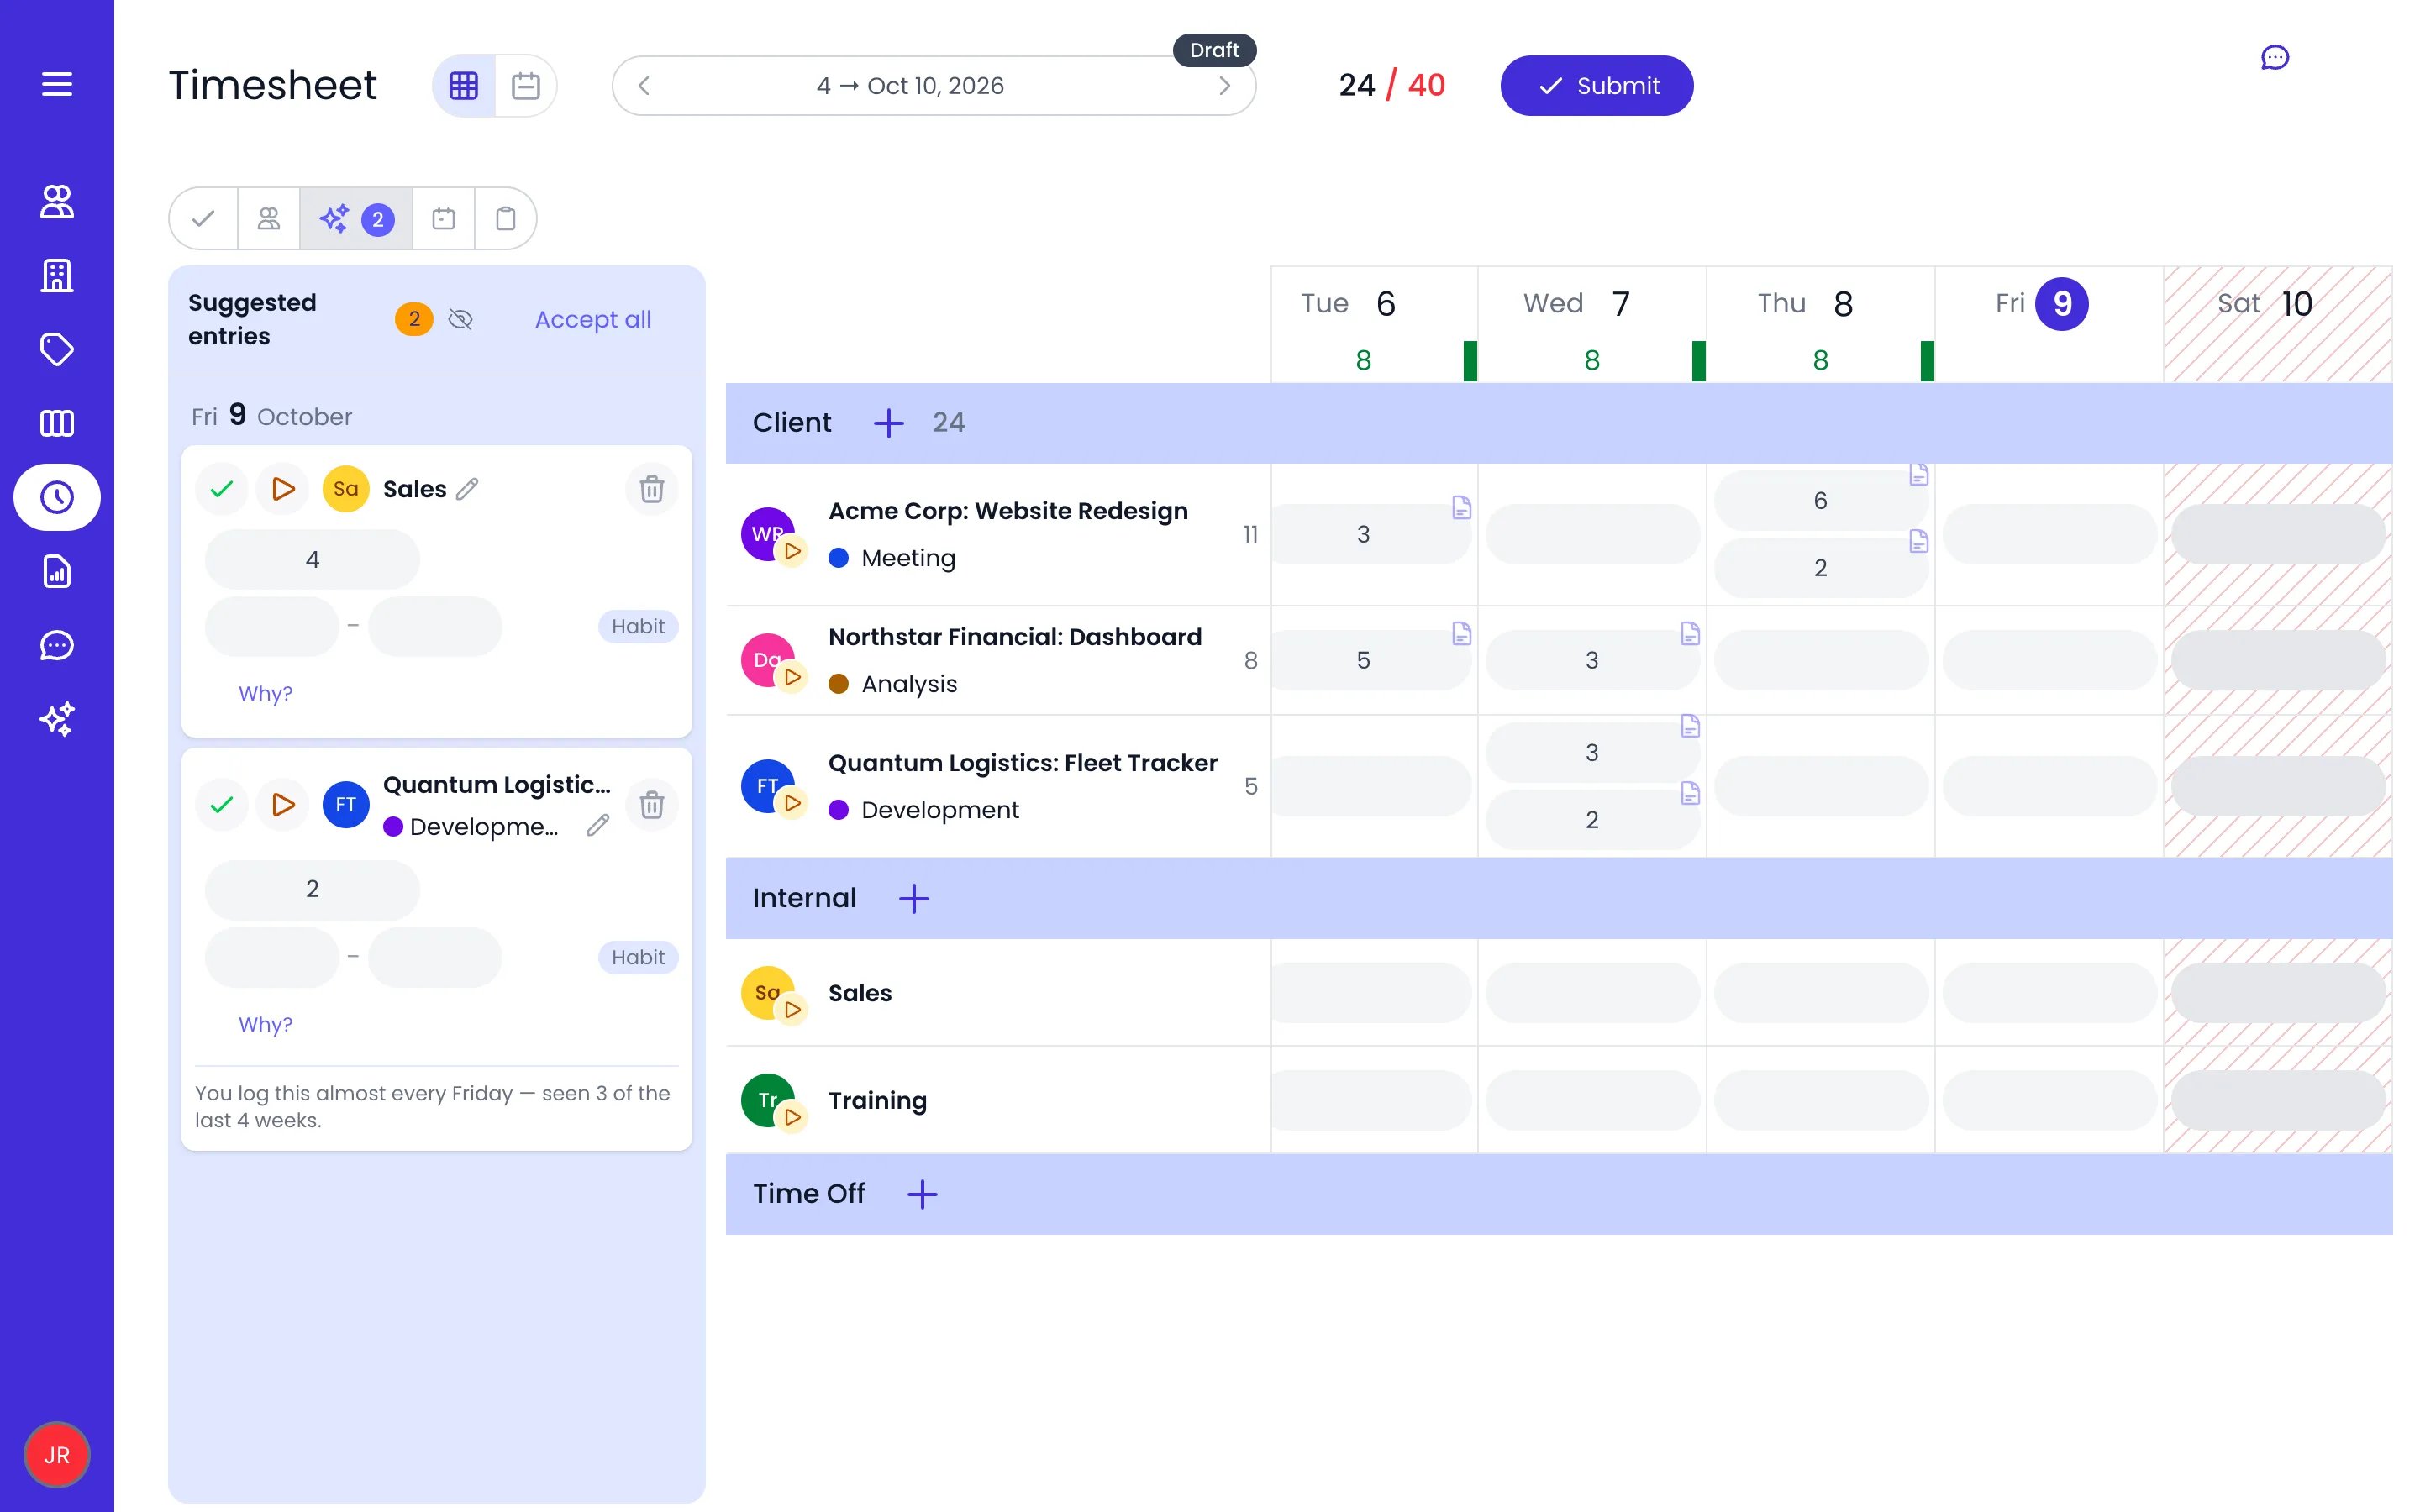The height and width of the screenshot is (1512, 2420).
Task: Open the AI sparkles sidebar icon
Action: [57, 719]
